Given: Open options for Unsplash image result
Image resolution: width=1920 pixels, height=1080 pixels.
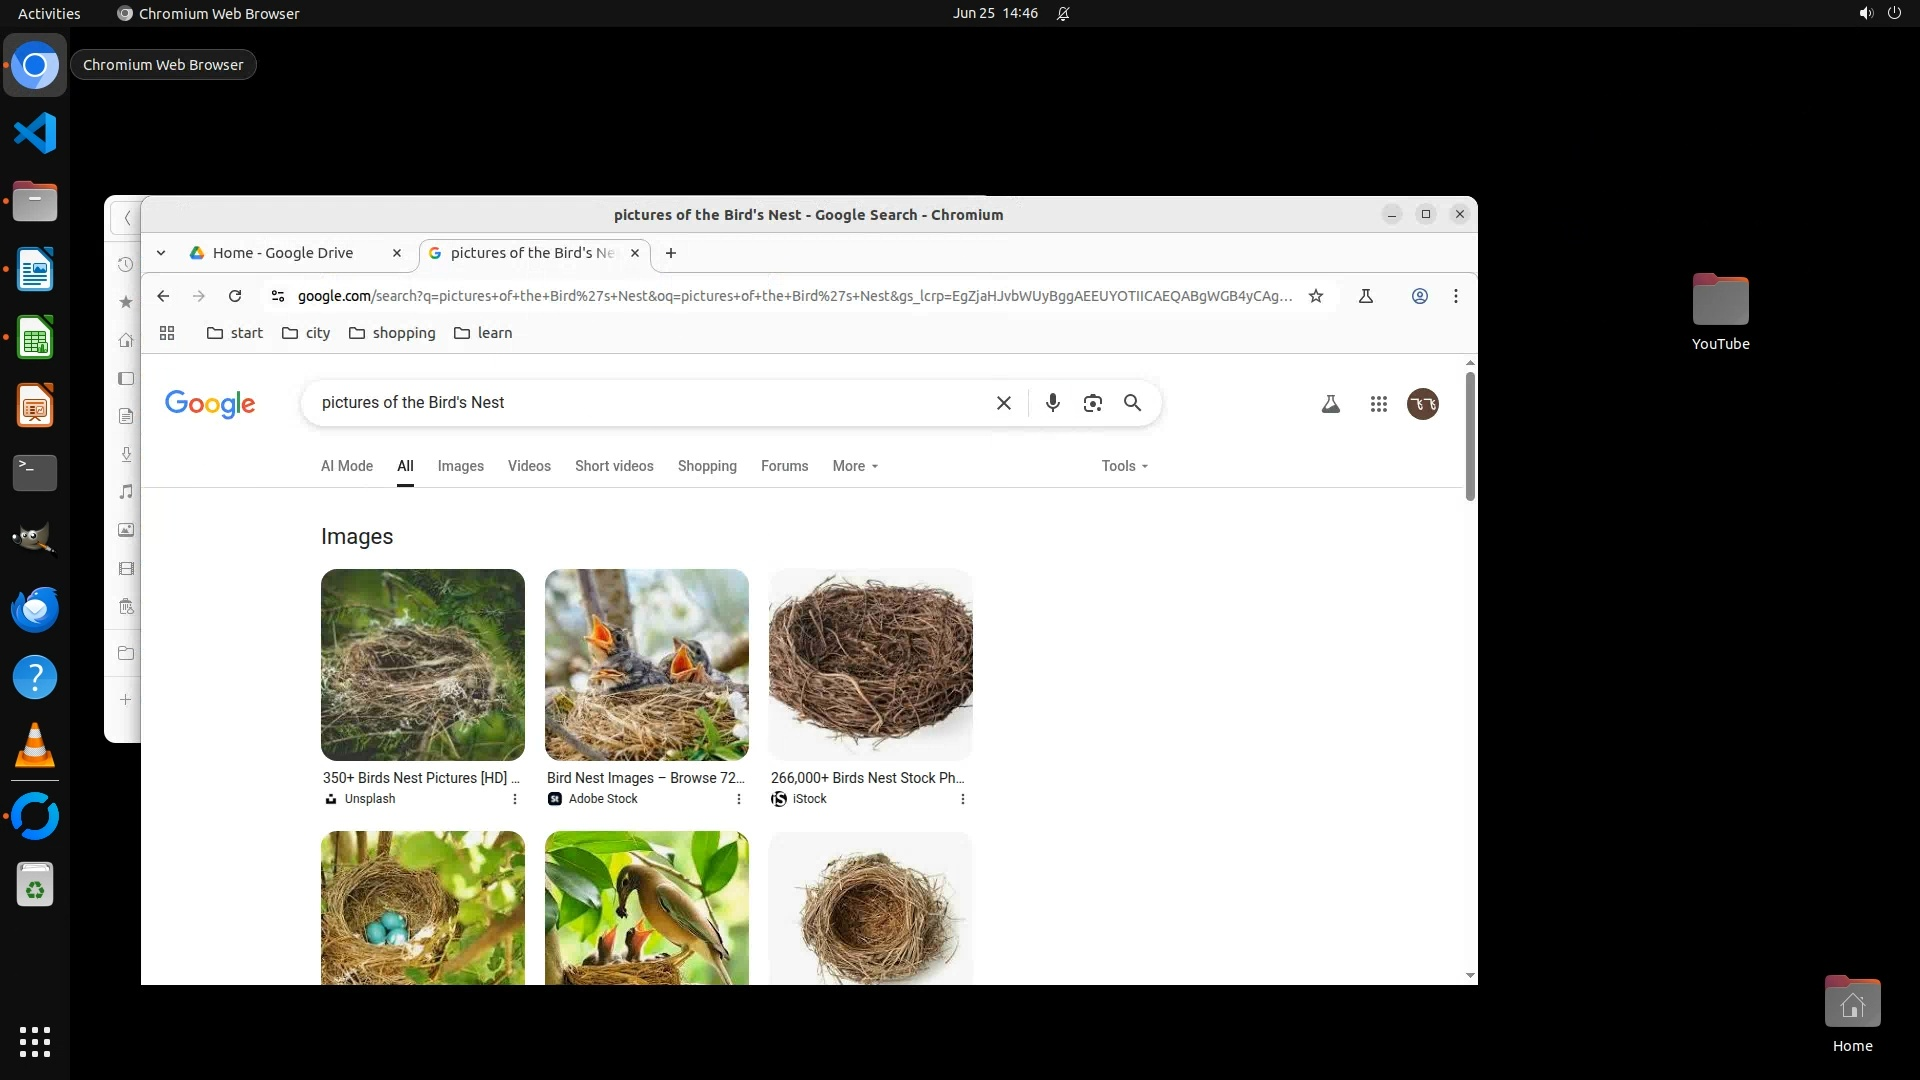Looking at the screenshot, I should click(x=515, y=799).
